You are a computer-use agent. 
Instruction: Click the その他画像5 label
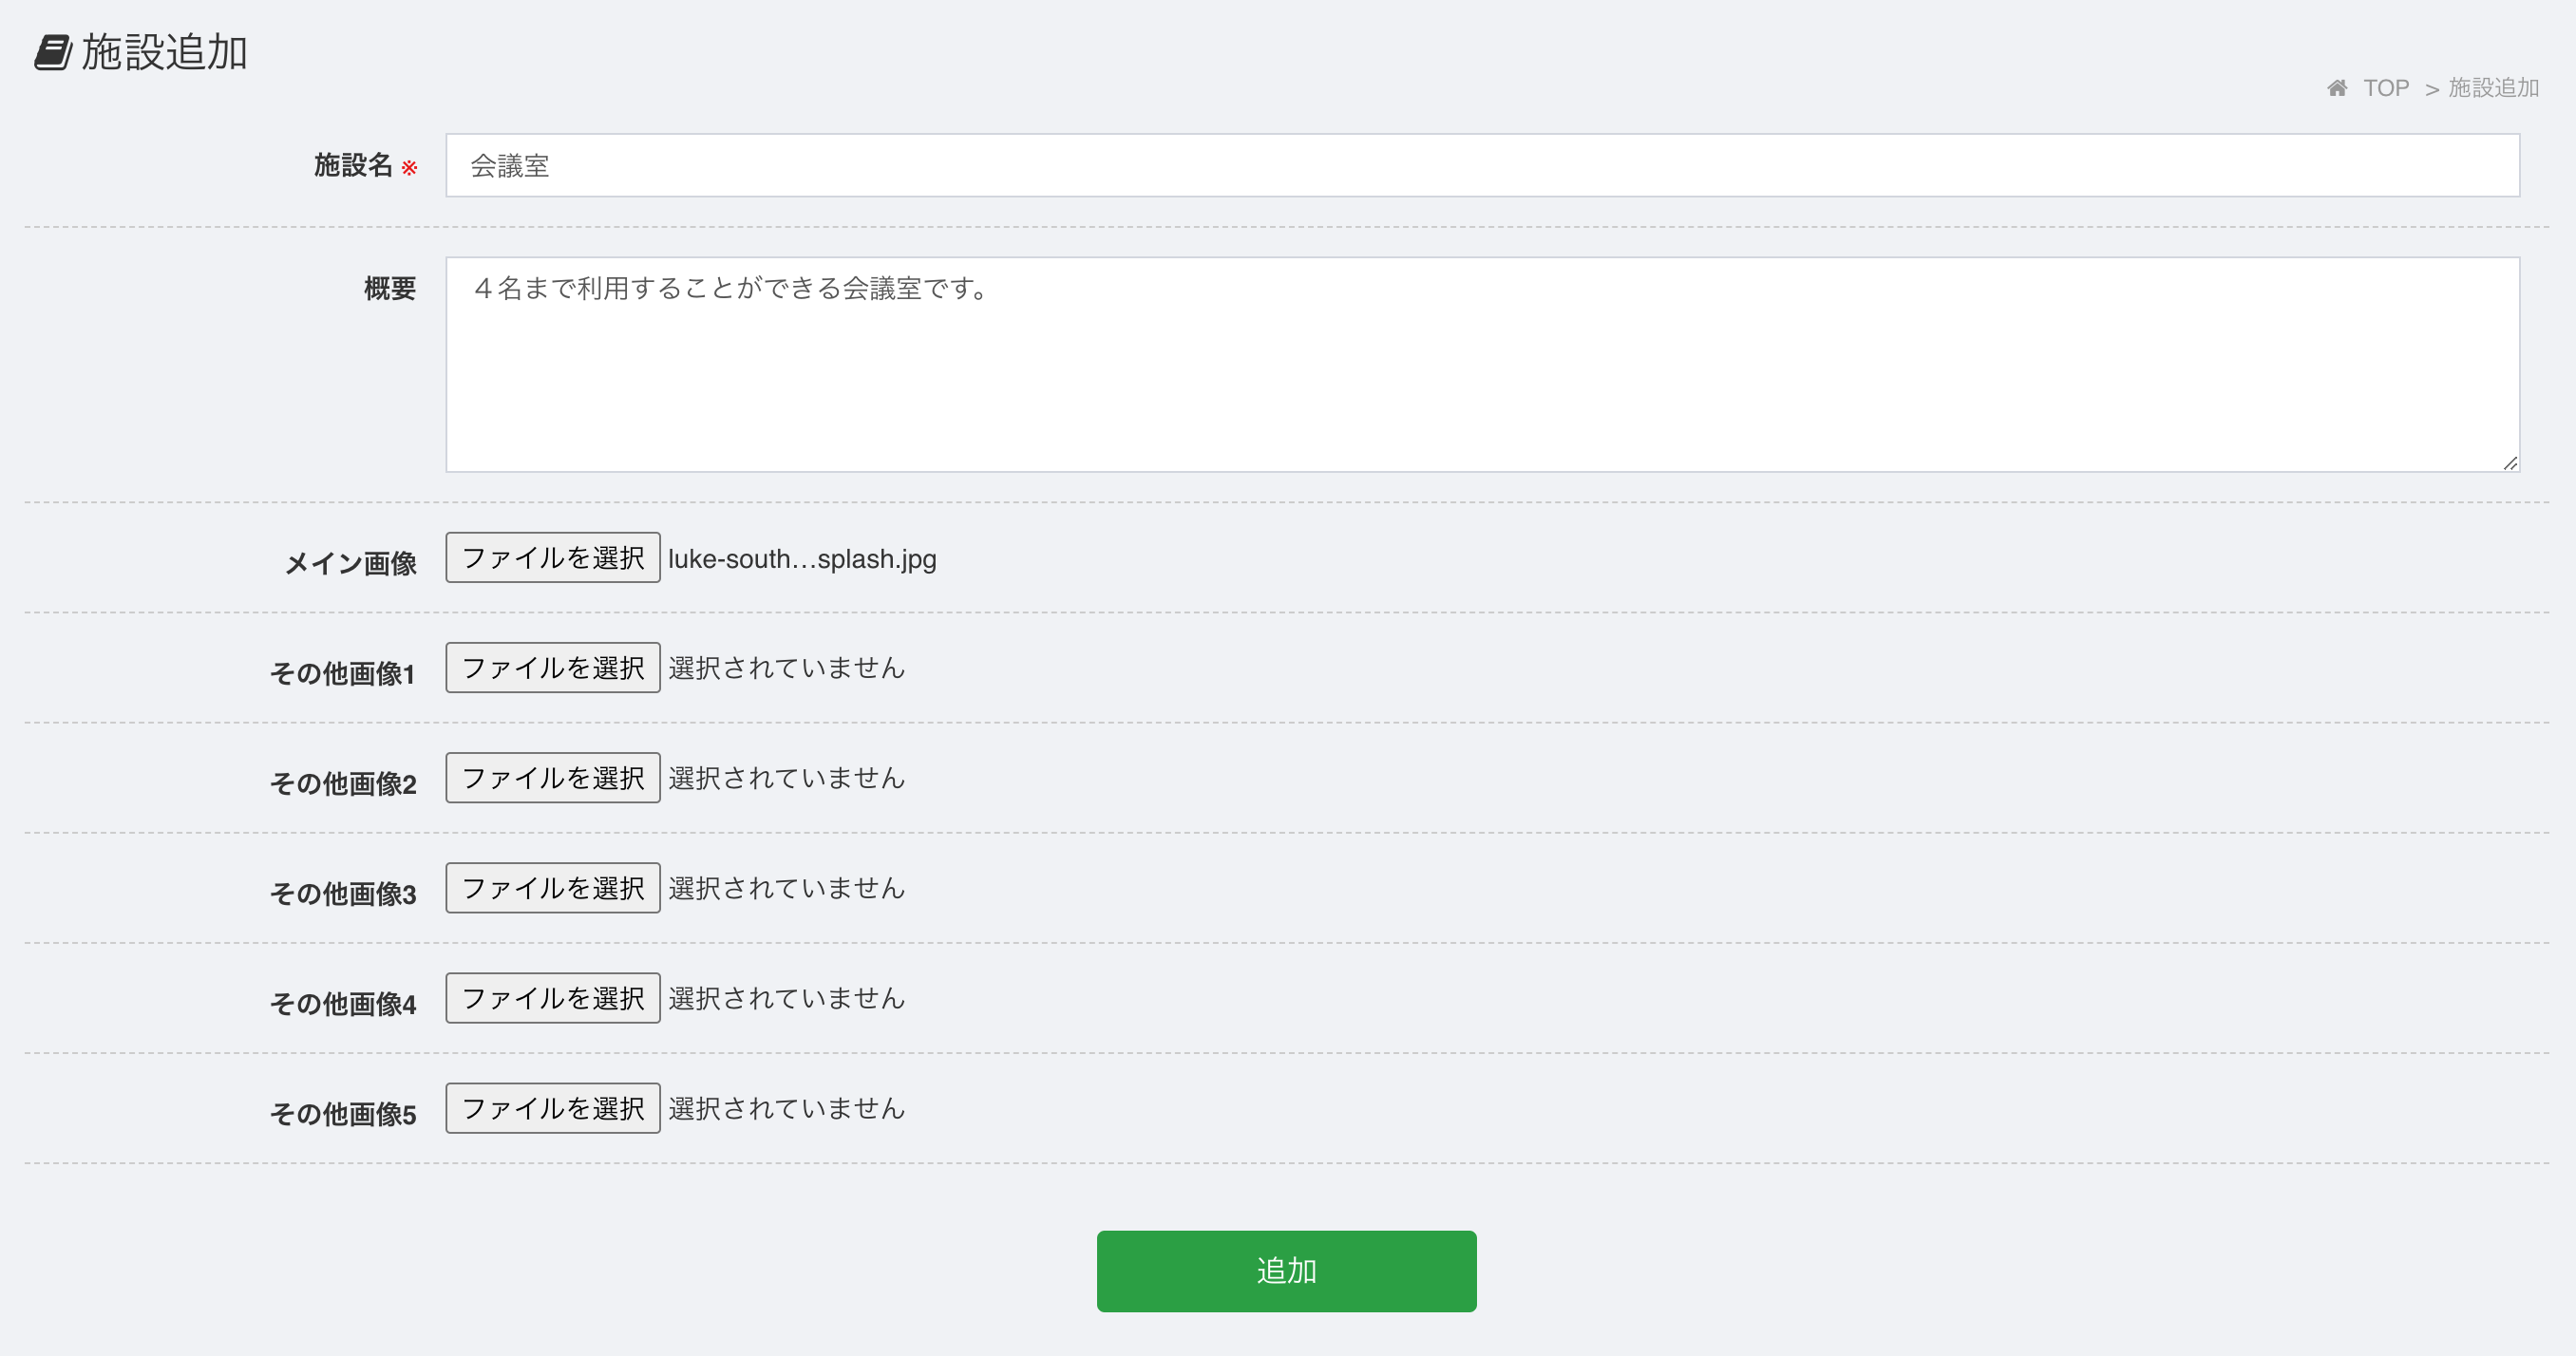click(x=343, y=1113)
